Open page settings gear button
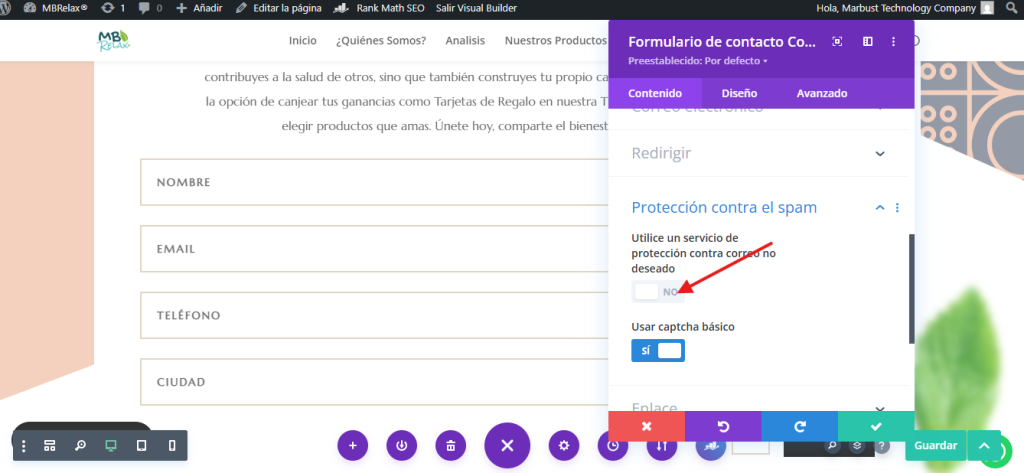This screenshot has height=473, width=1024. pos(564,446)
